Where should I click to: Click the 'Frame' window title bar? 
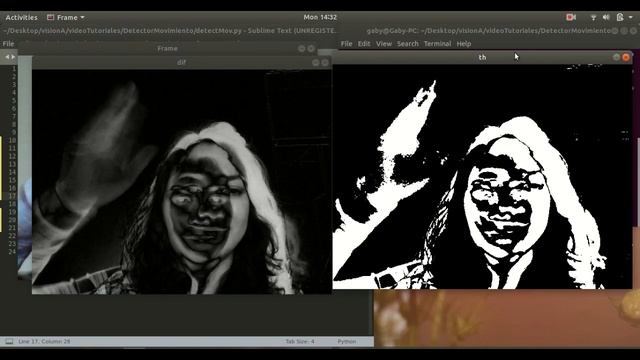[x=167, y=49]
